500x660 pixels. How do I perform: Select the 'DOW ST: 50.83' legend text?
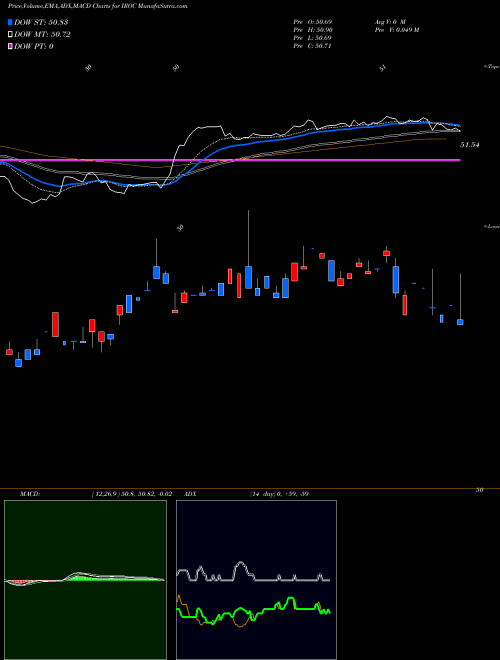[41, 22]
